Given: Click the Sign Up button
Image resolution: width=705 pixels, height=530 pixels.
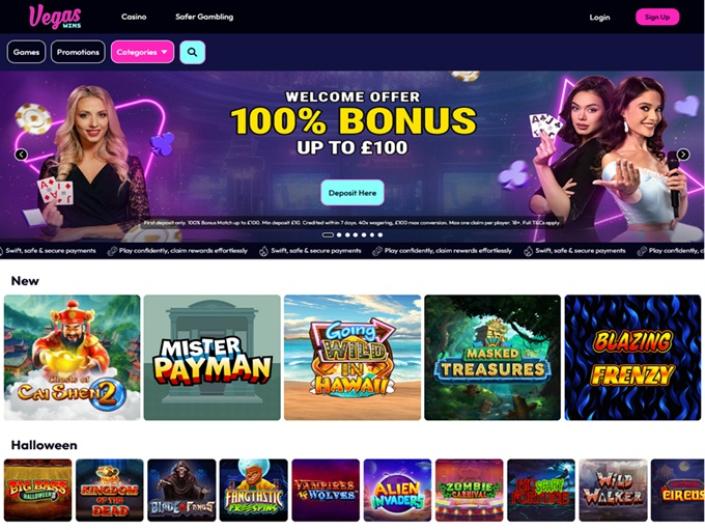Looking at the screenshot, I should [657, 17].
